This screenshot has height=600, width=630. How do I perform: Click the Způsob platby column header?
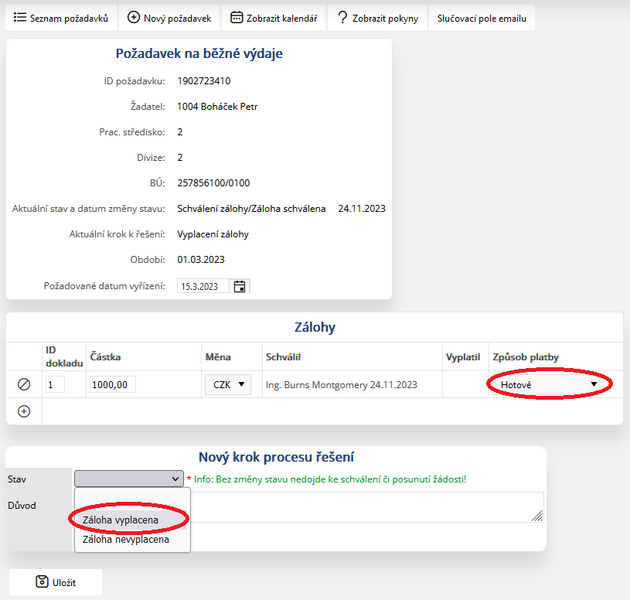pyautogui.click(x=526, y=357)
